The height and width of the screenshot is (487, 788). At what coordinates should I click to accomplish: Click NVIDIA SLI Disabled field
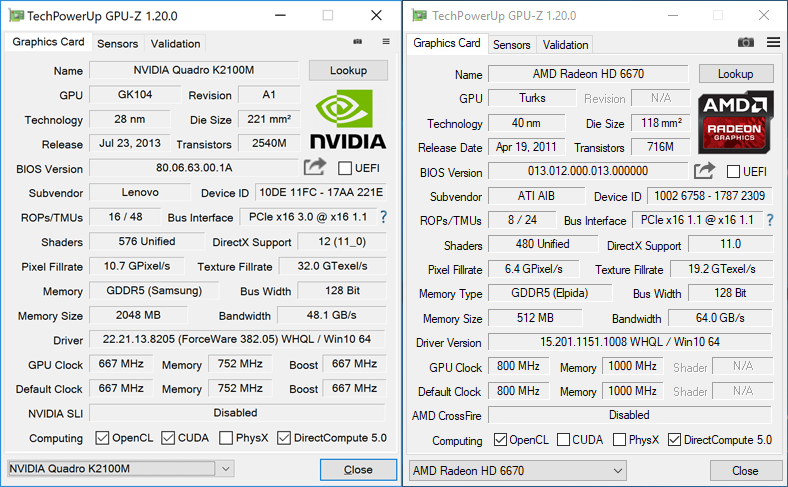click(x=237, y=413)
